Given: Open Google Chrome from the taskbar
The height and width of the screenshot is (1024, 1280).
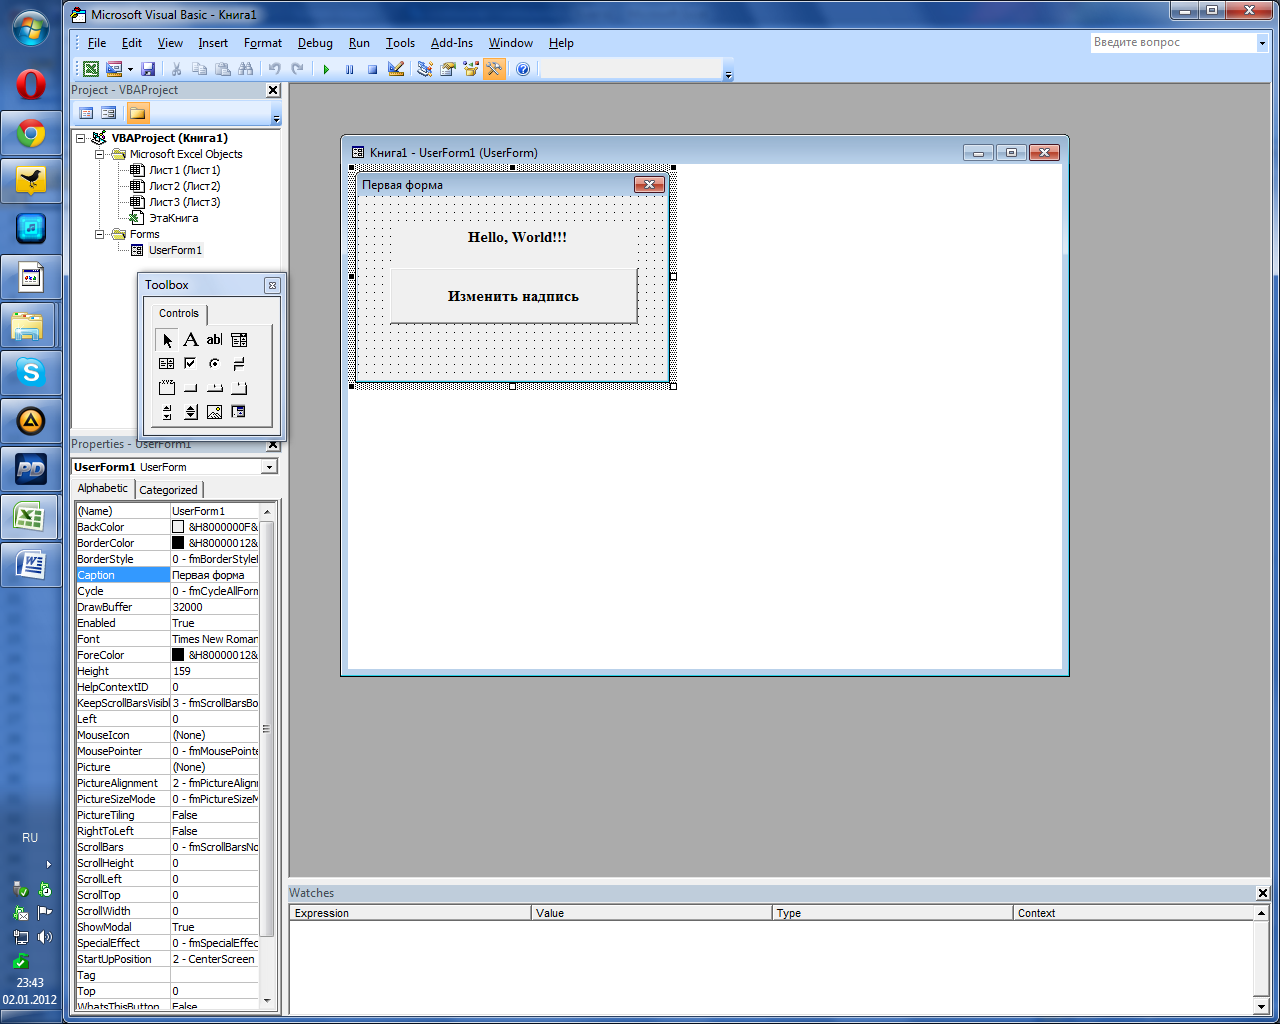Looking at the screenshot, I should pos(31,133).
